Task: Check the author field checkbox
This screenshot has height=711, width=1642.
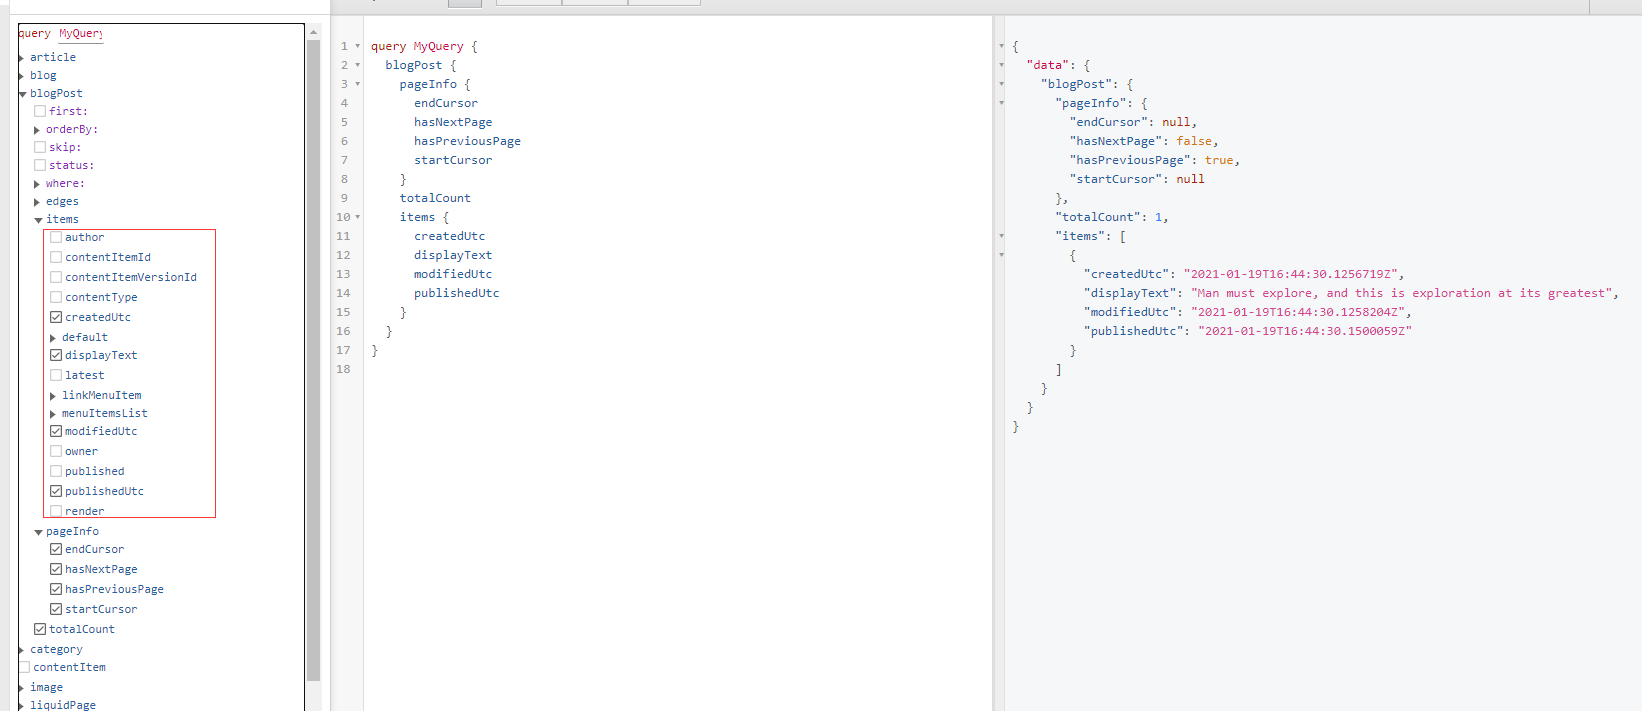Action: pyautogui.click(x=56, y=237)
